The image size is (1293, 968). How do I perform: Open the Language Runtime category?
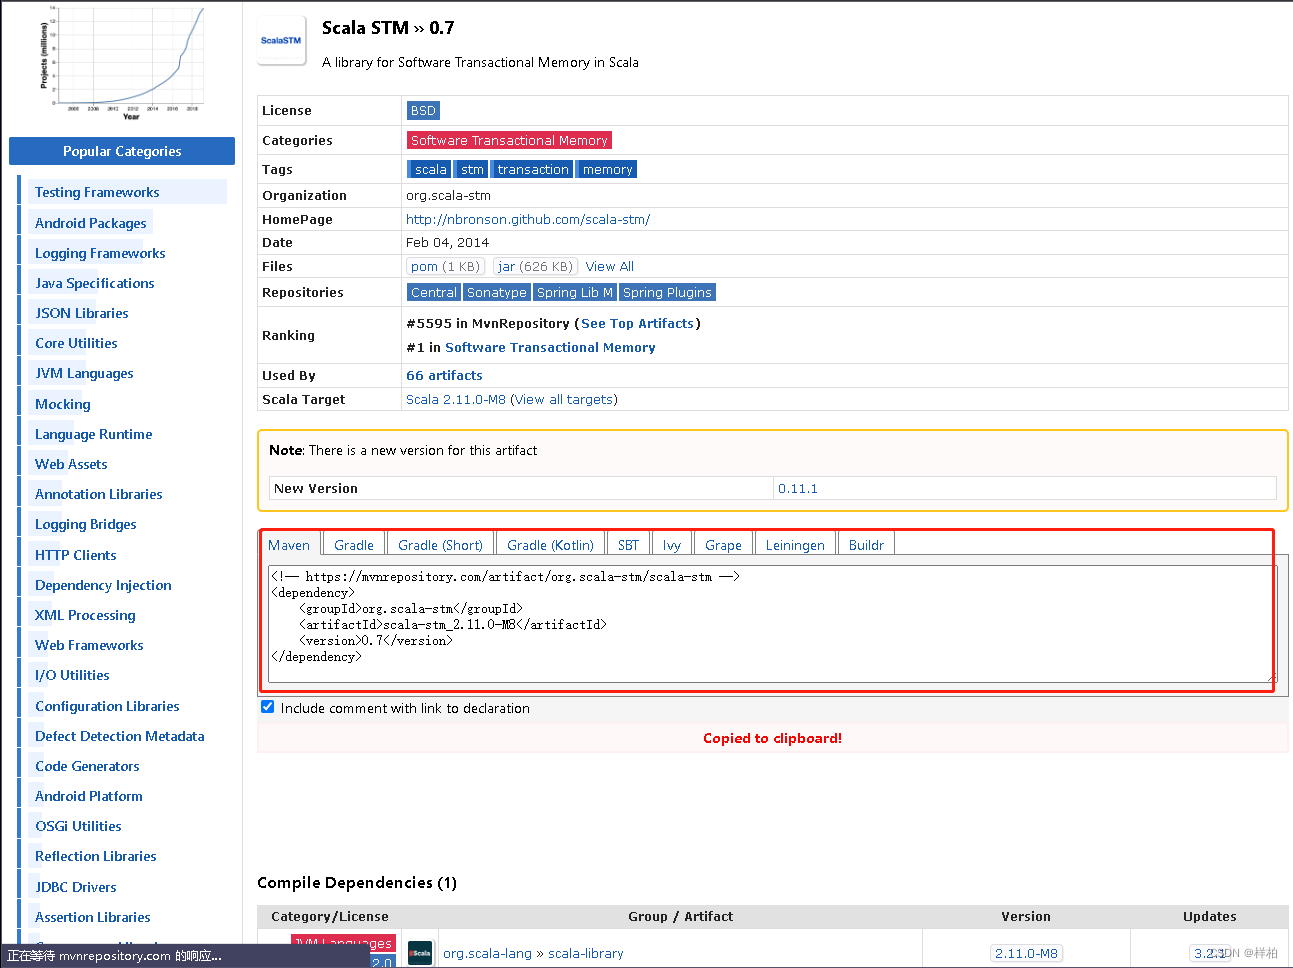coord(94,435)
